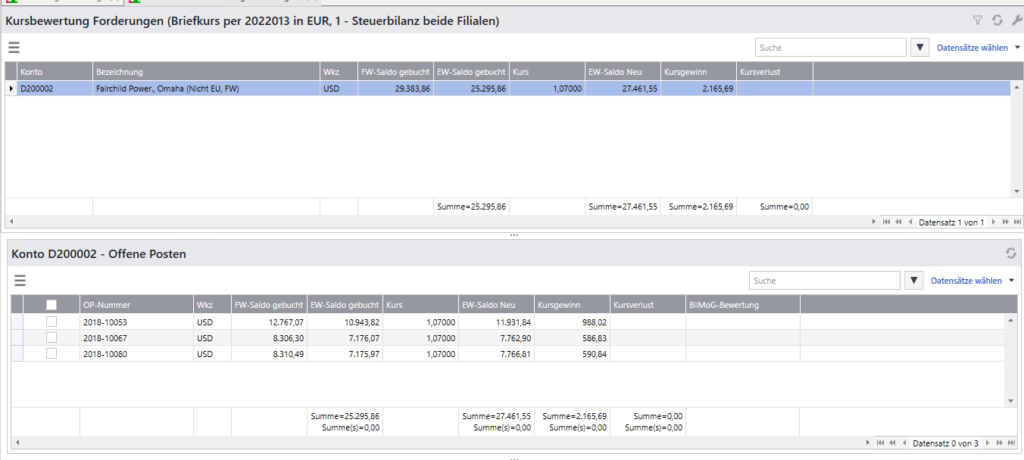Toggle select-all checkbox in Offene Posten header
1024x460 pixels.
tap(52, 304)
